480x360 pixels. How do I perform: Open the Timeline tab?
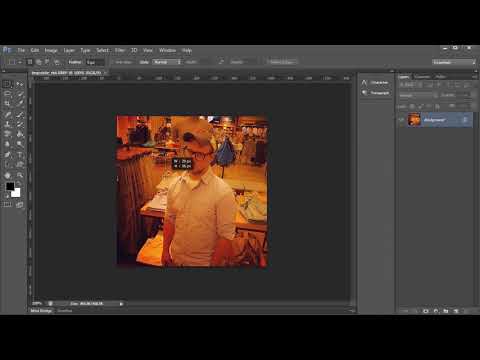point(65,311)
